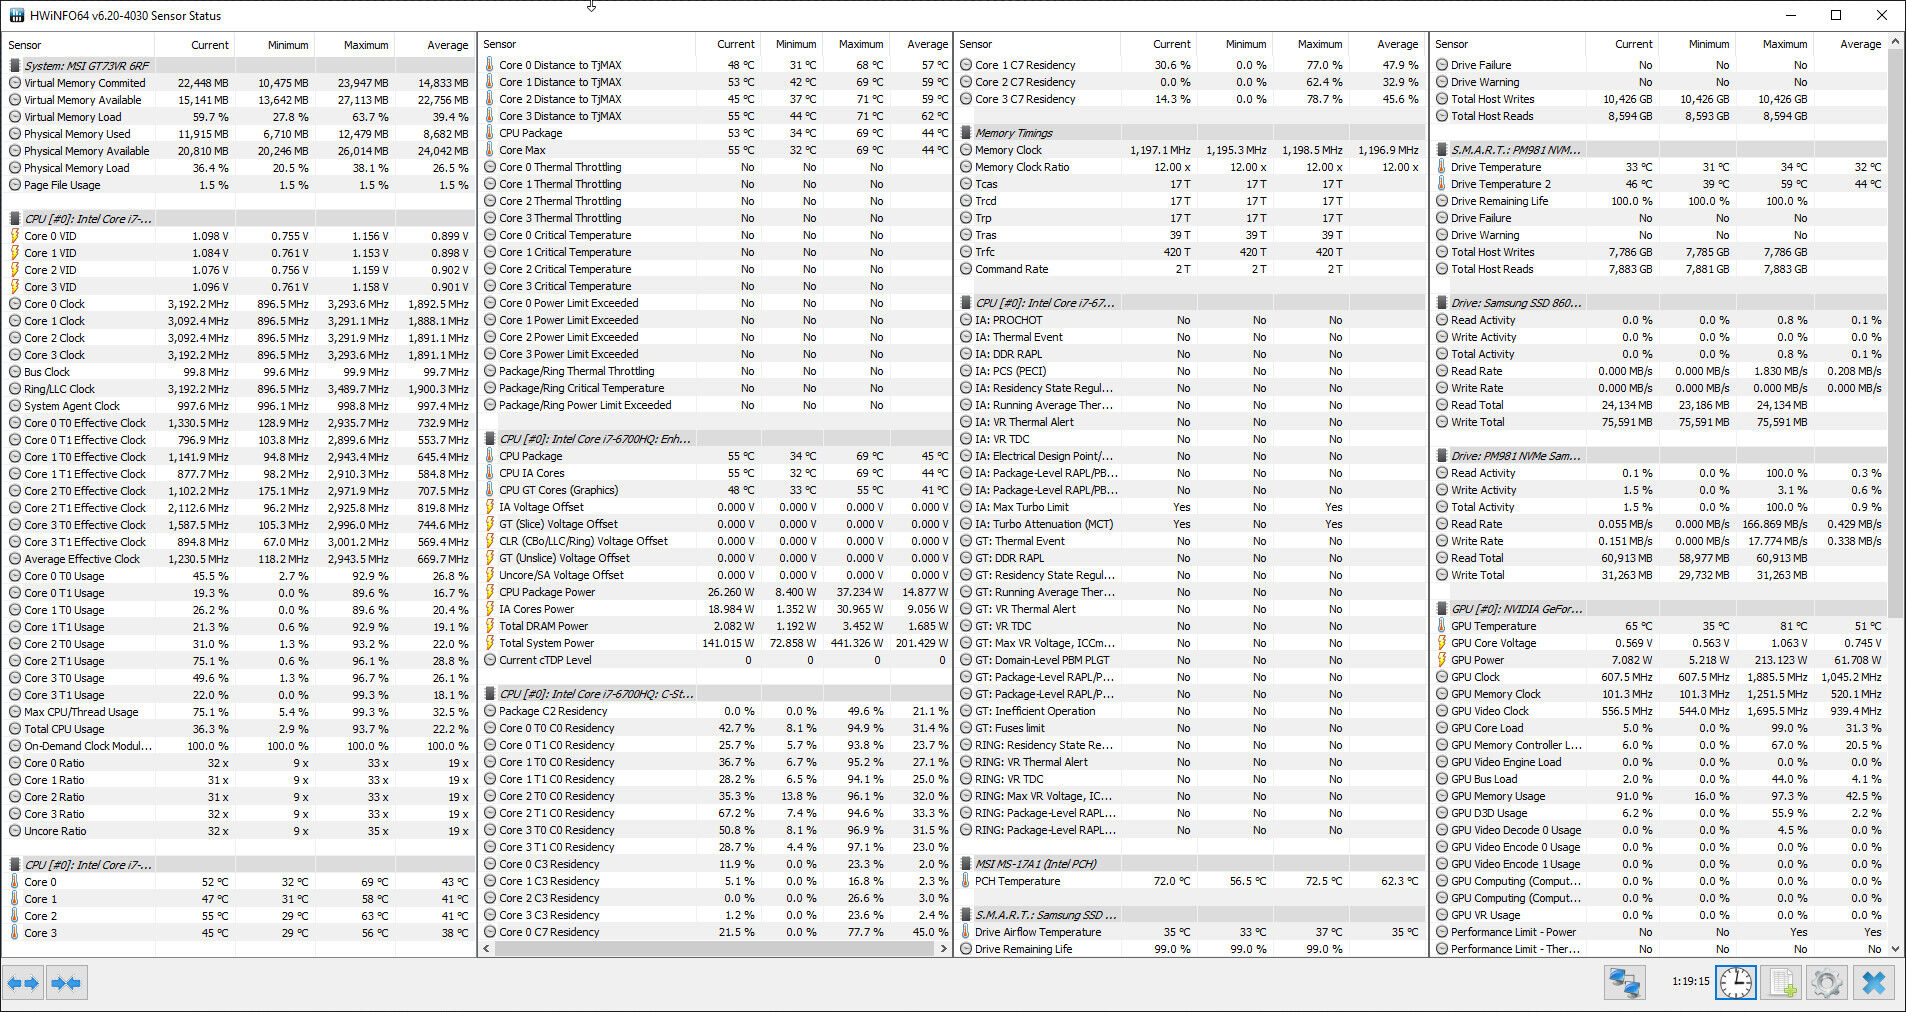Screen dimensions: 1906x1012
Task: Click the PCH Temperature thermometer icon
Action: [x=966, y=881]
